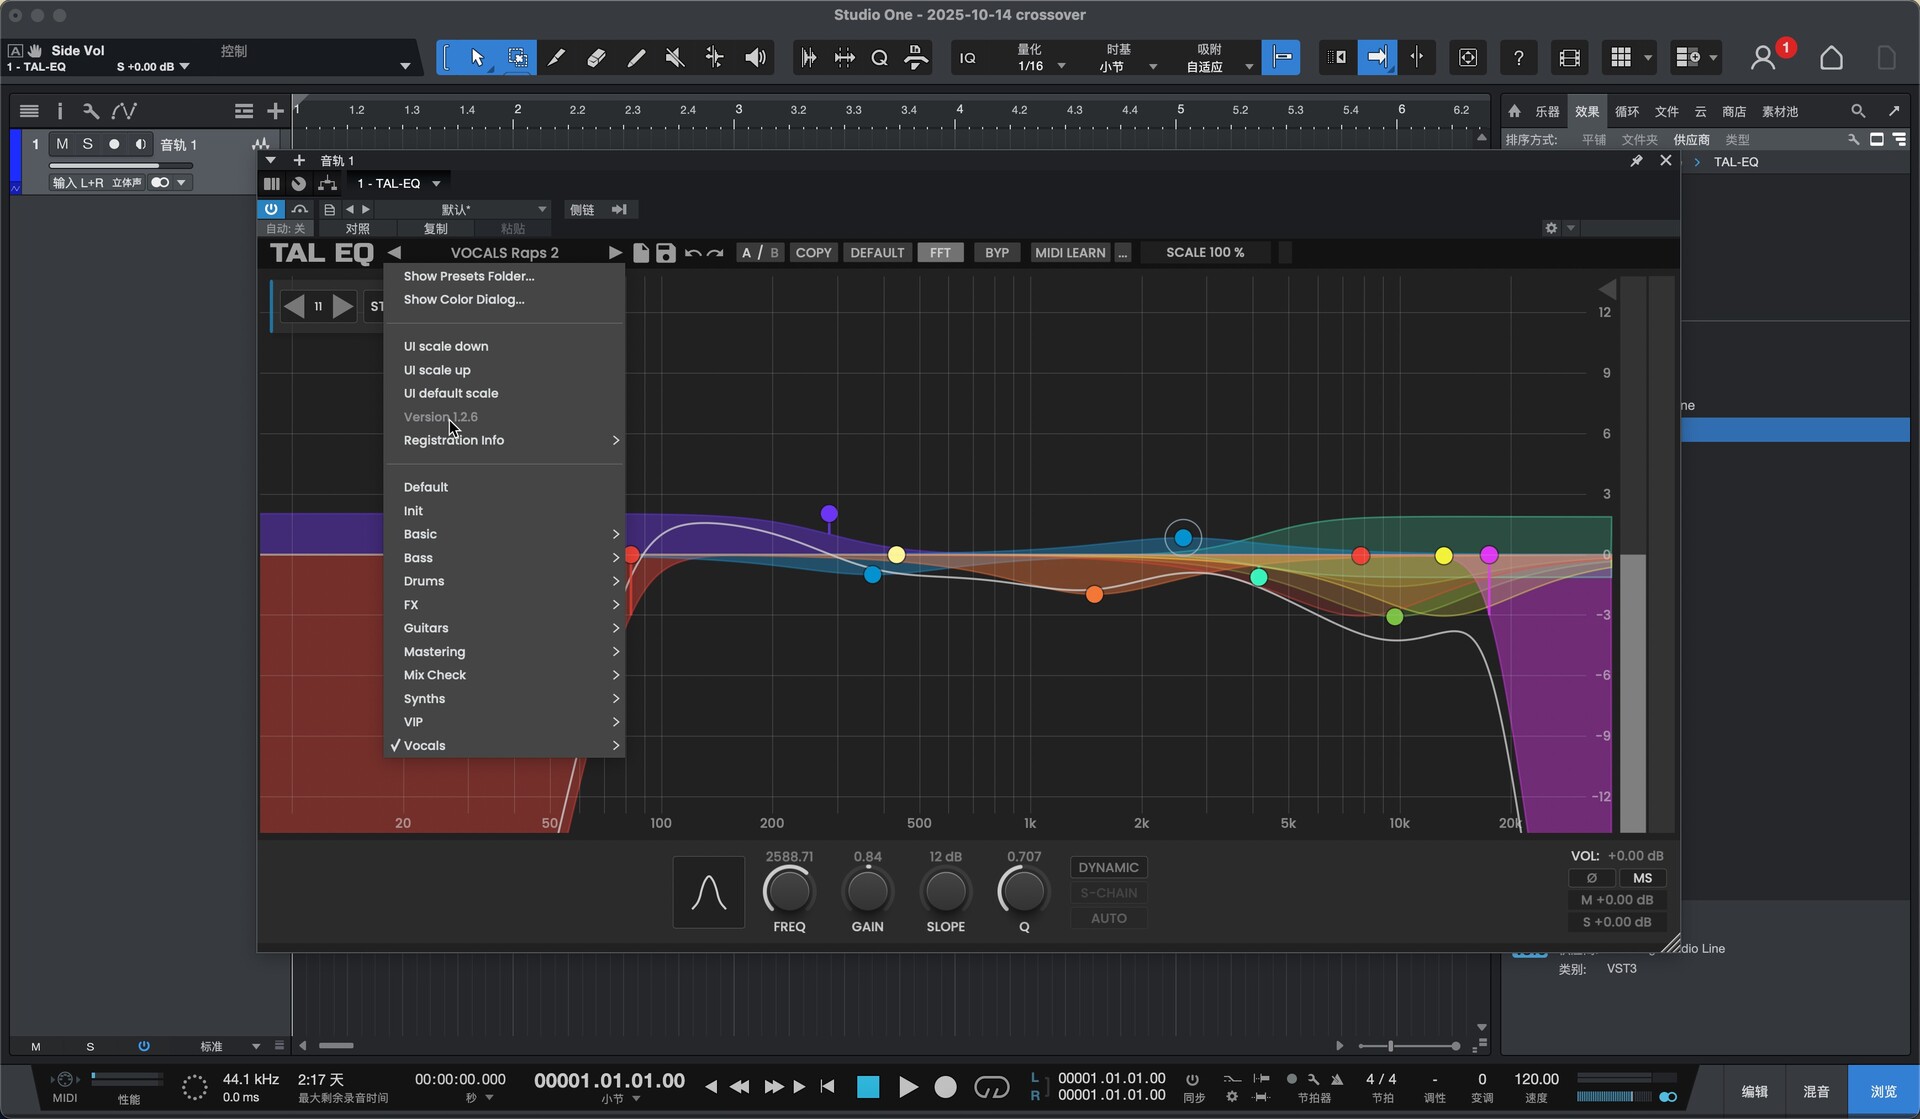The image size is (1920, 1119).
Task: Select the Eraser tool
Action: (x=596, y=58)
